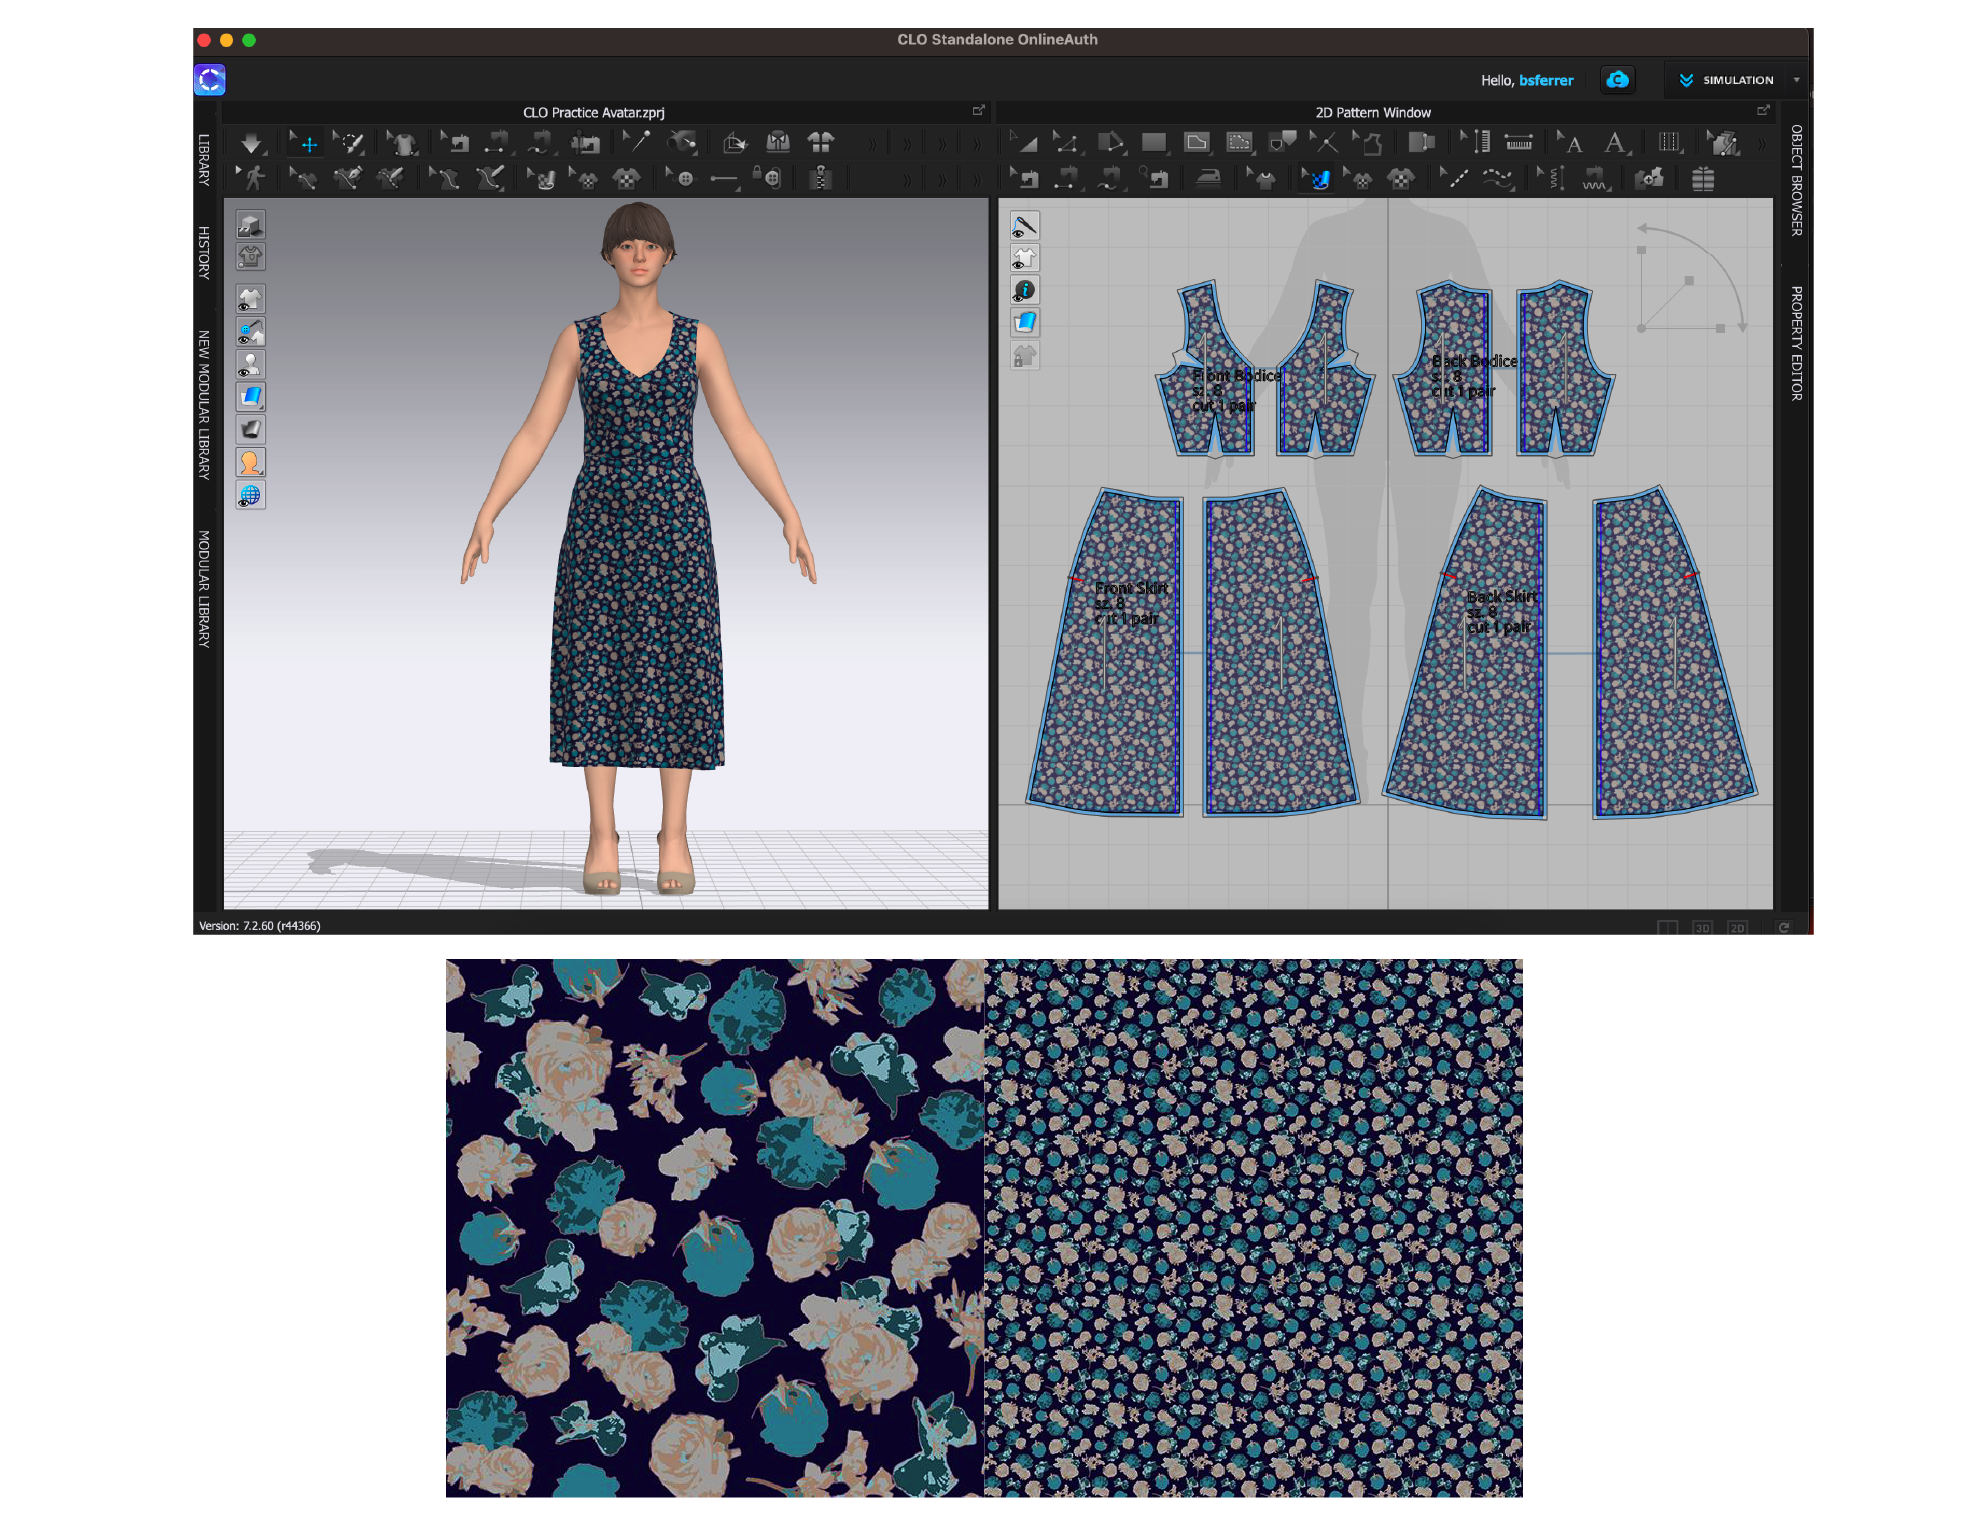The width and height of the screenshot is (1969, 1523).
Task: Choose the Topstitch dashed-line tool
Action: (1454, 179)
